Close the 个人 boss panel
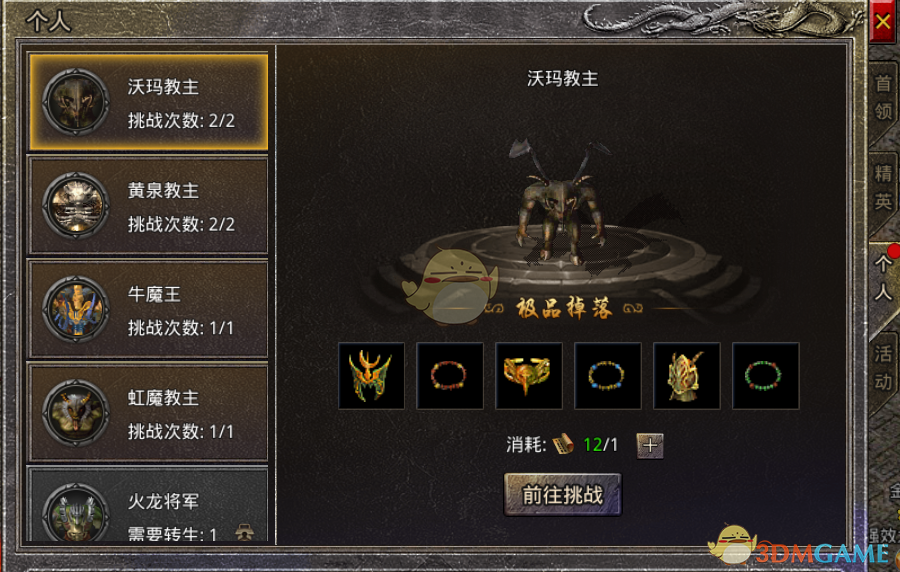Screen dimensions: 900x572 883,22
